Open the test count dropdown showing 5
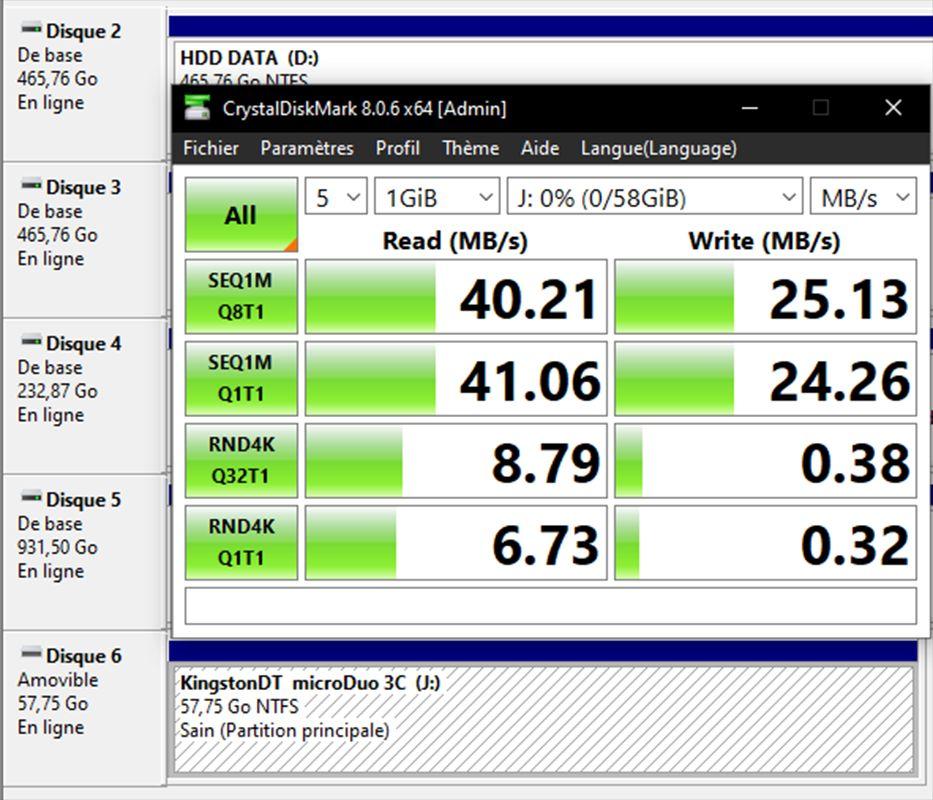Viewport: 933px width, 800px height. click(x=336, y=198)
